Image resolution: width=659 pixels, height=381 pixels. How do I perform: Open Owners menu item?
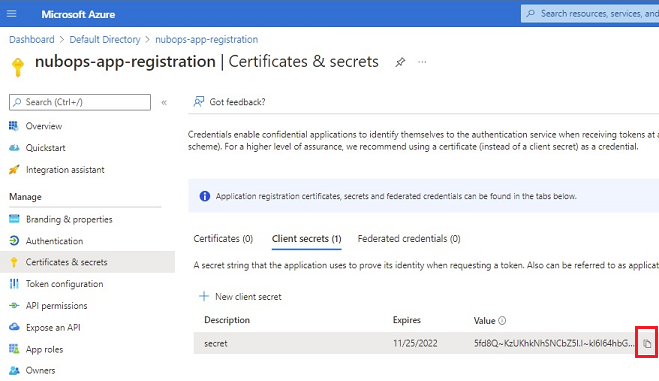pyautogui.click(x=40, y=370)
